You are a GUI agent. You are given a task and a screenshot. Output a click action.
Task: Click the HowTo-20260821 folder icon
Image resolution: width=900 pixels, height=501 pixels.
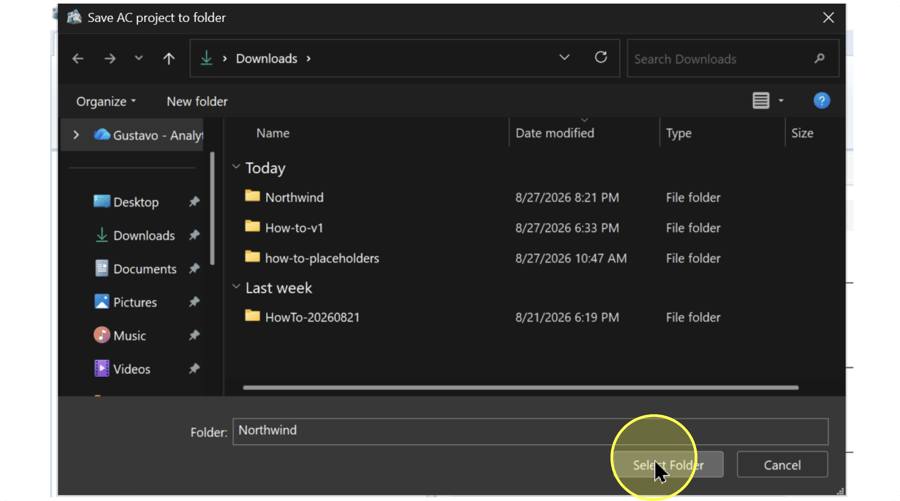tap(252, 316)
